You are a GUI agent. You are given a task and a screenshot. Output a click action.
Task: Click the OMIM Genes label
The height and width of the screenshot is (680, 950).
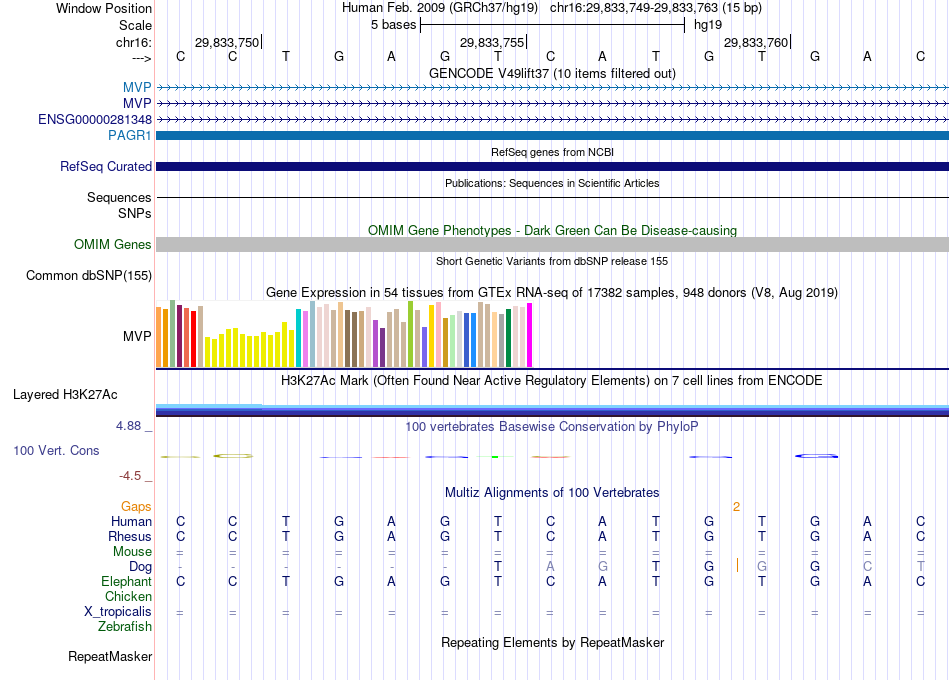pyautogui.click(x=113, y=244)
